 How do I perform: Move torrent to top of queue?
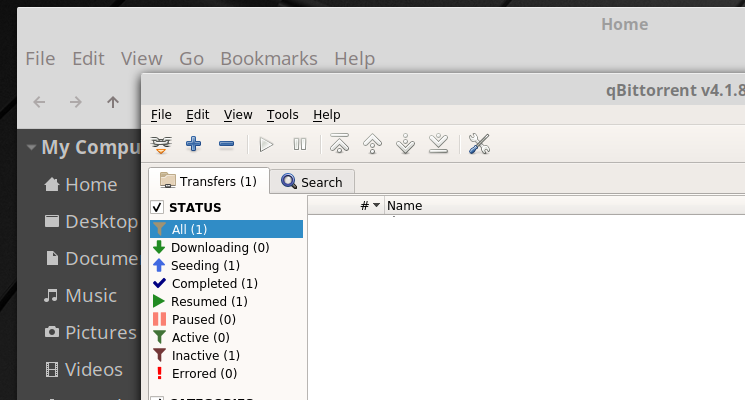[x=339, y=143]
